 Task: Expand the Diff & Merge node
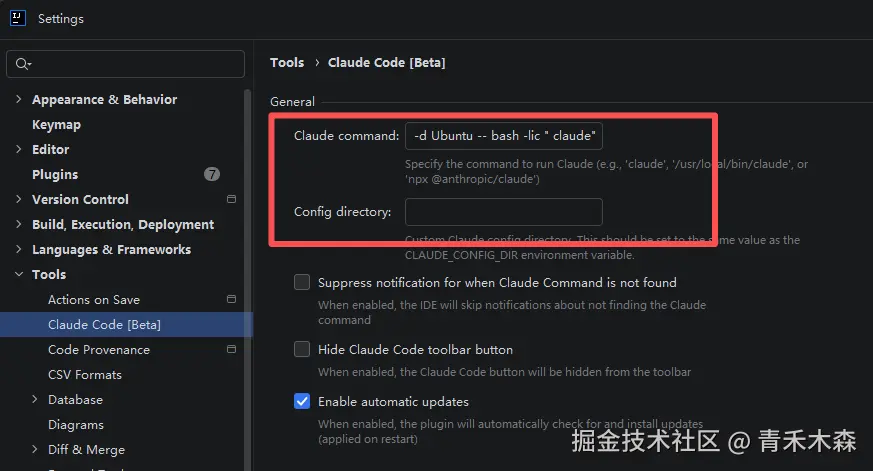click(x=35, y=449)
